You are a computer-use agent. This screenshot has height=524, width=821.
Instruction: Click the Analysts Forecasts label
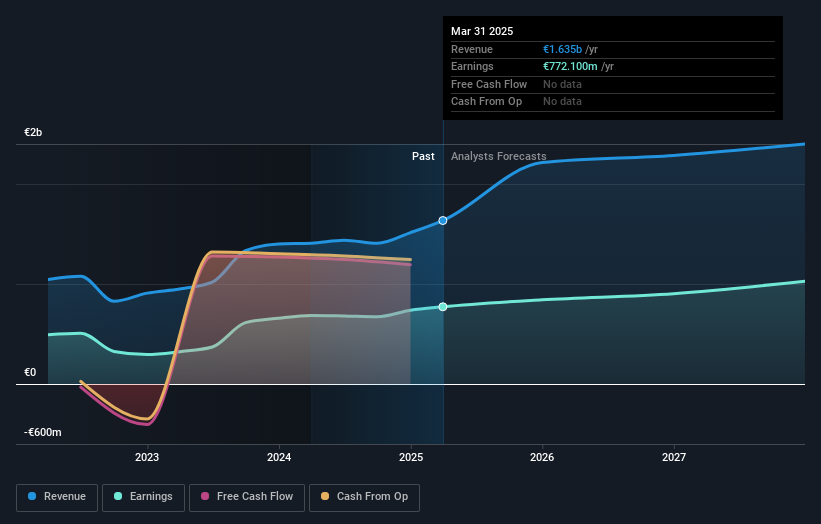pos(498,157)
